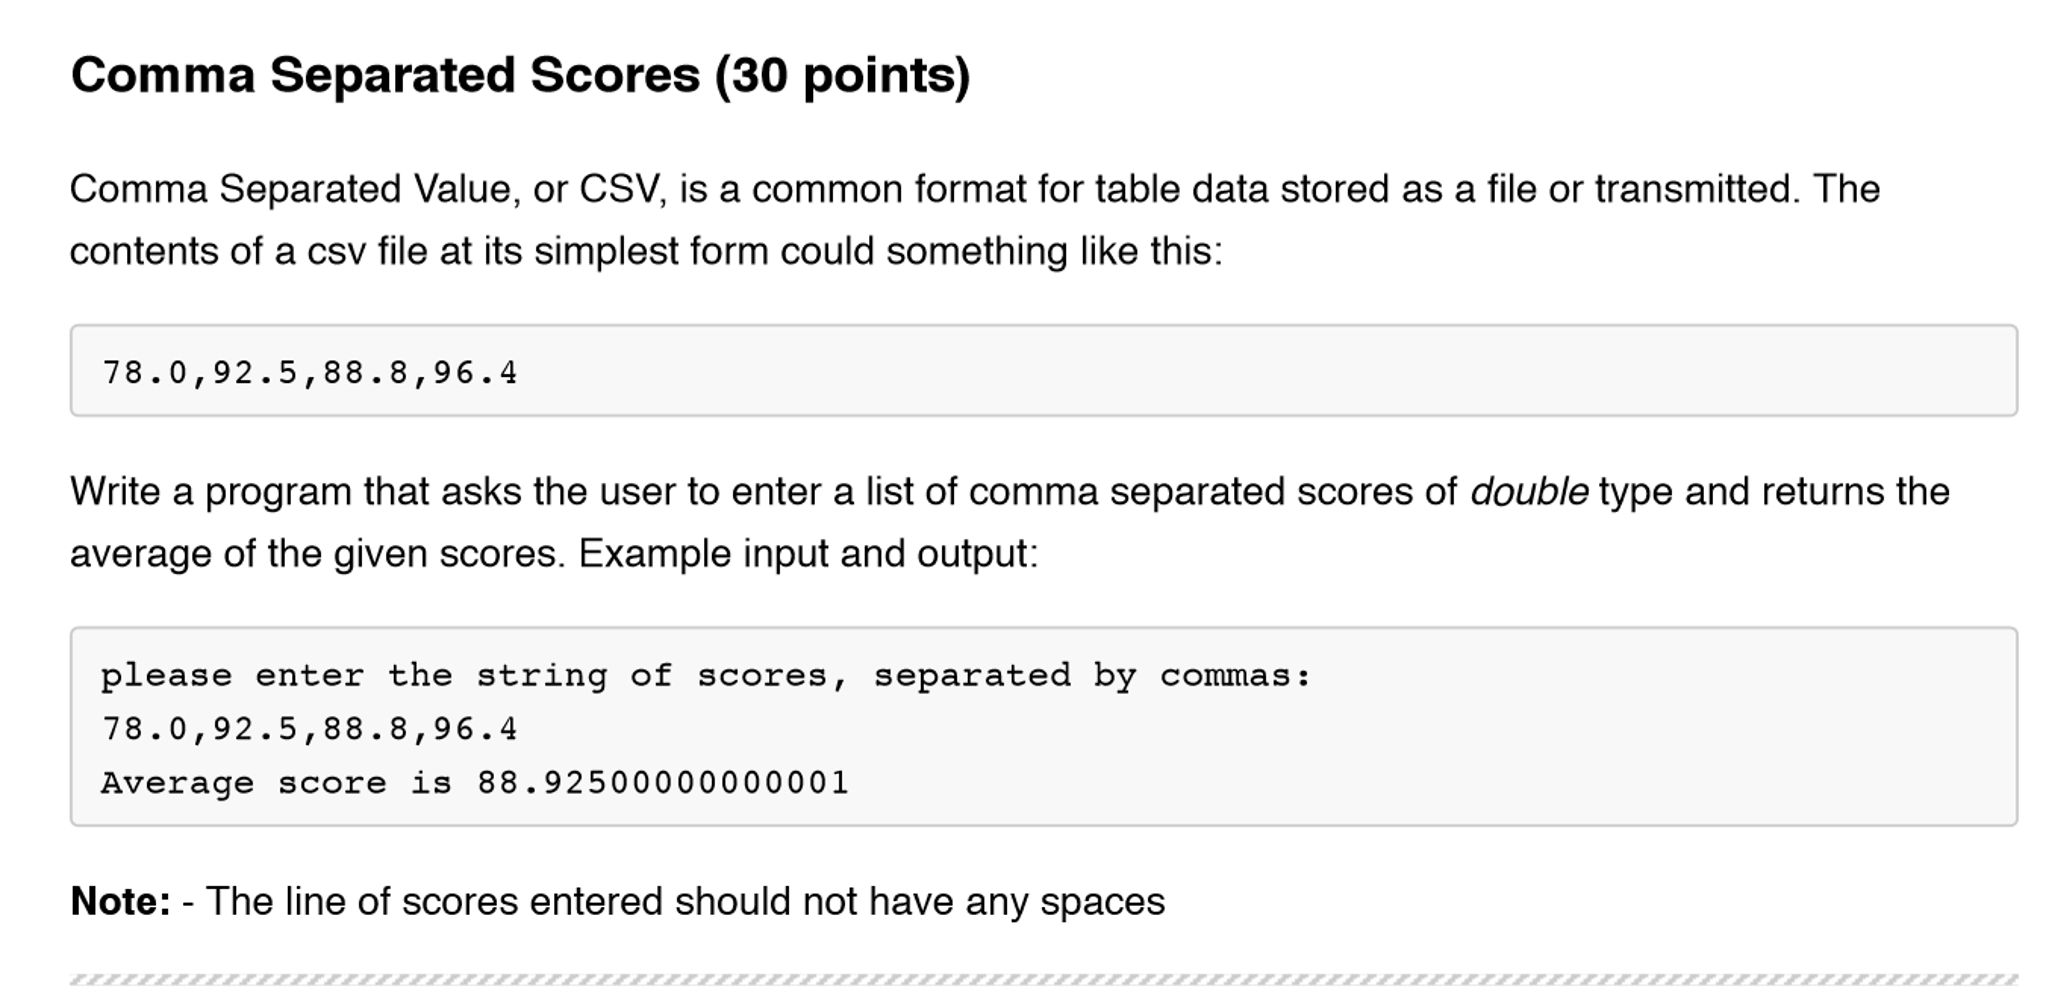Image resolution: width=2046 pixels, height=995 pixels.
Task: Click the 'Average score is 88.92500000000001' line
Action: pyautogui.click(x=475, y=783)
